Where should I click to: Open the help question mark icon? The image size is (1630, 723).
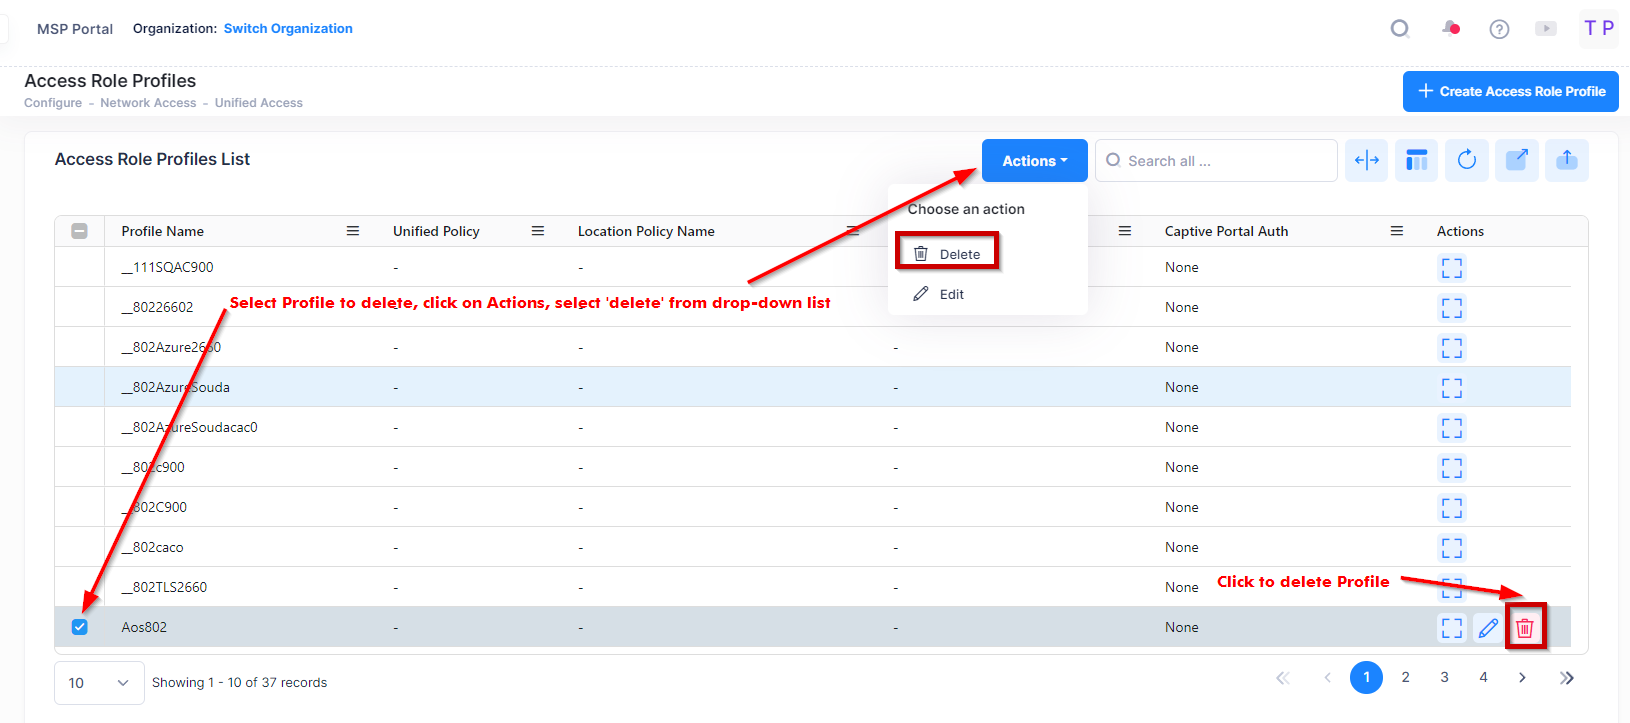[1499, 29]
